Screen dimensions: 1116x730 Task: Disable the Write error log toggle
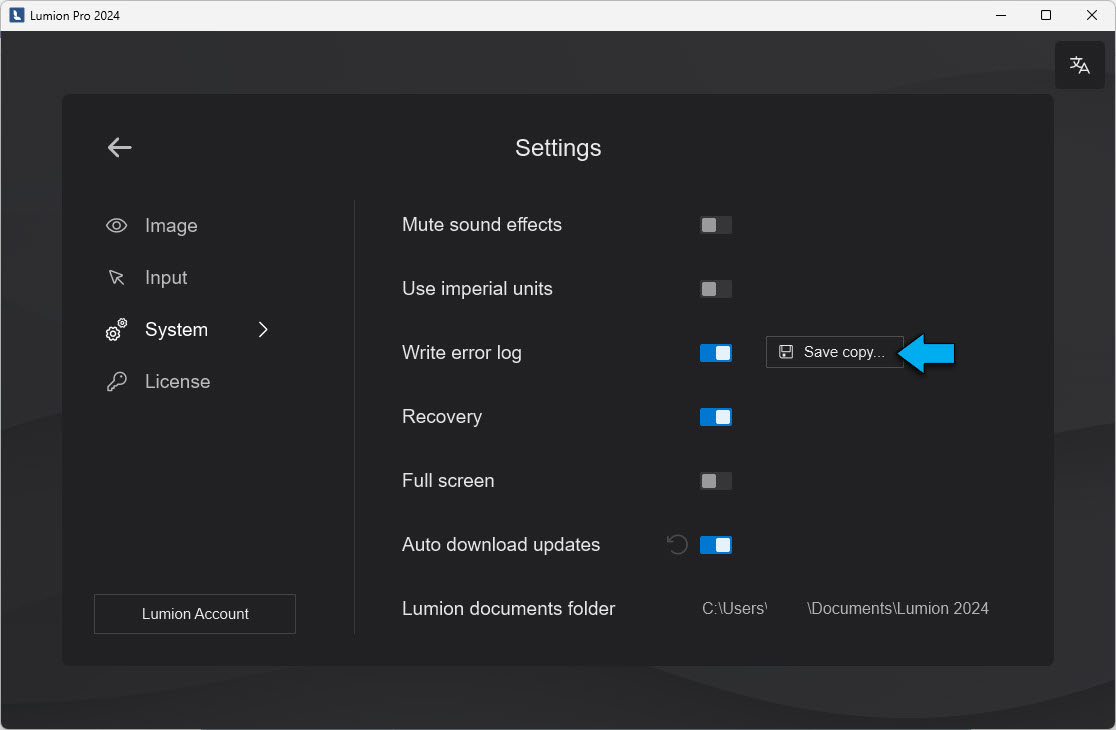tap(716, 353)
